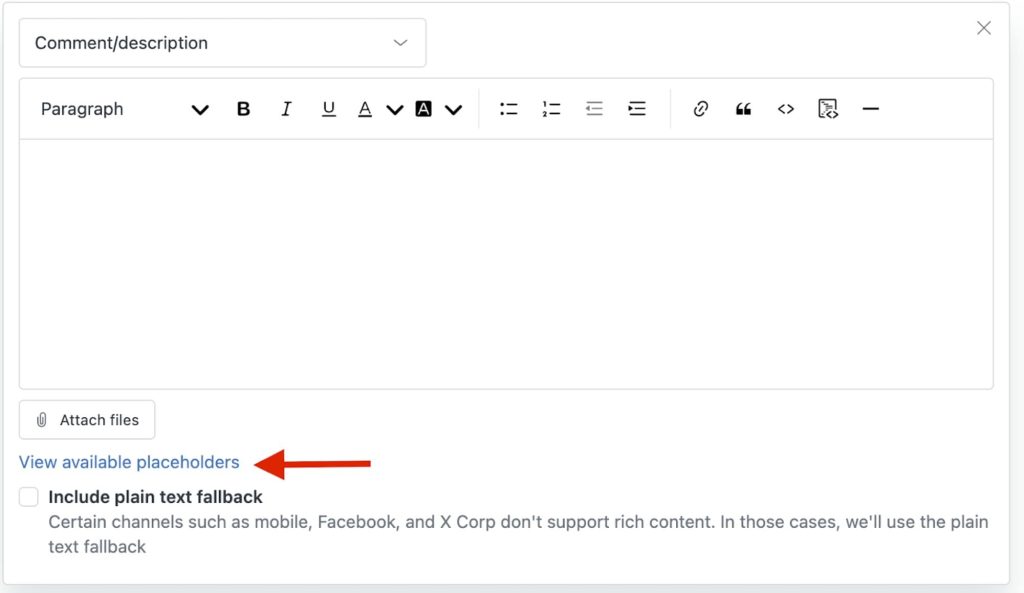Insert a code block
This screenshot has width=1024, height=593.
828,109
